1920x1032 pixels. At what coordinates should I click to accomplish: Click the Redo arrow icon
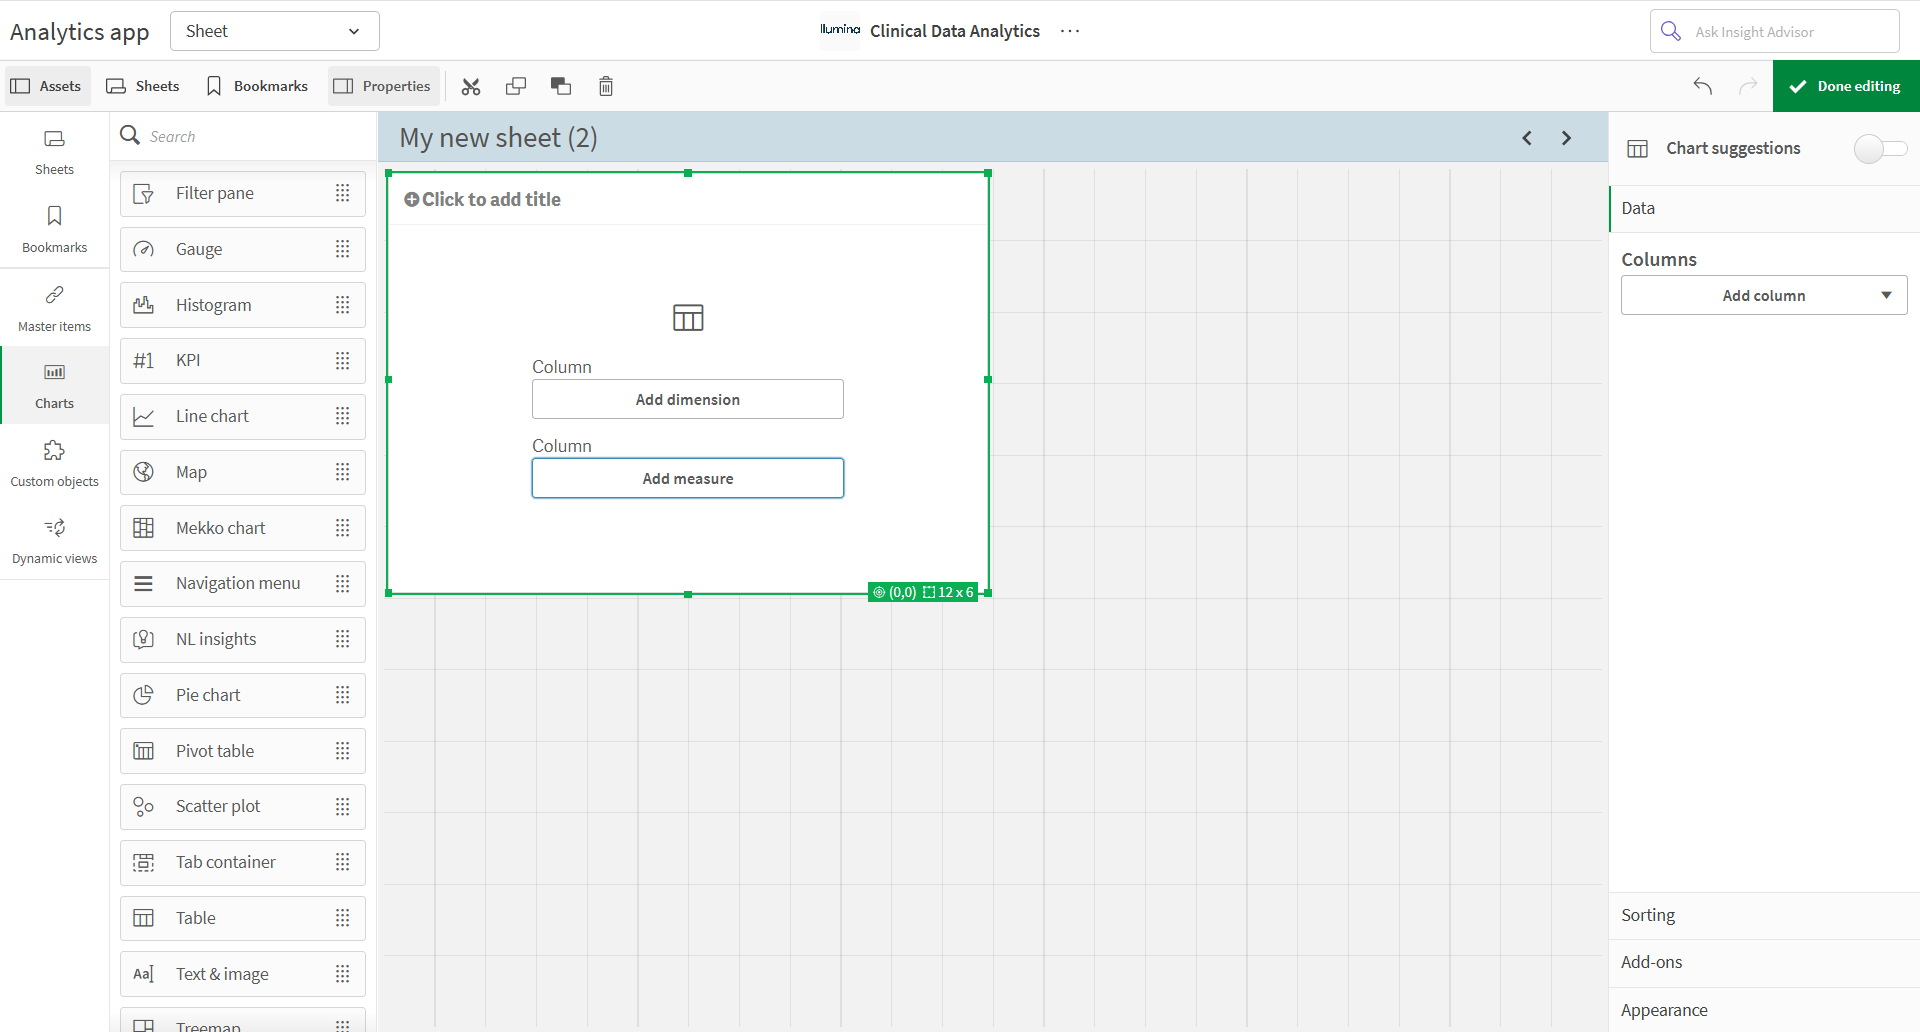[x=1748, y=86]
